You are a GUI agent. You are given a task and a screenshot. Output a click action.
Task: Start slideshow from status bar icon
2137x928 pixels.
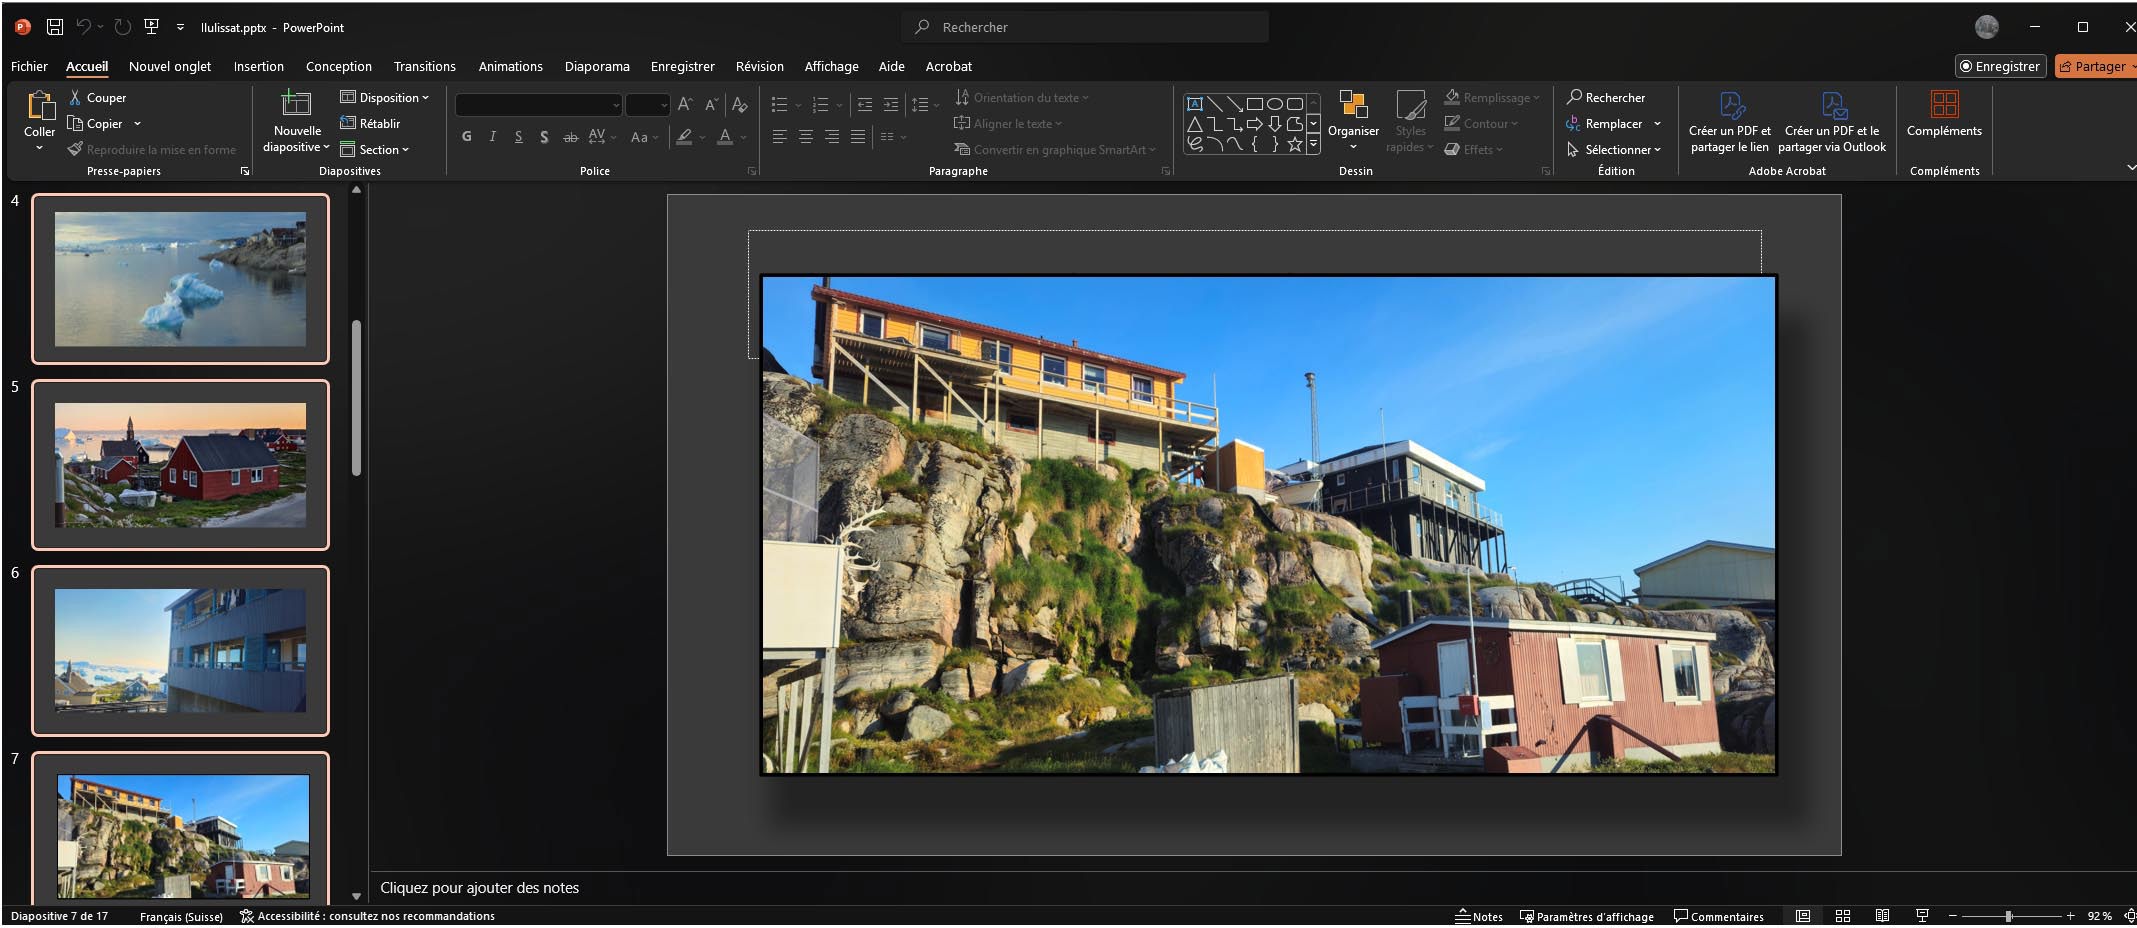coord(1922,916)
